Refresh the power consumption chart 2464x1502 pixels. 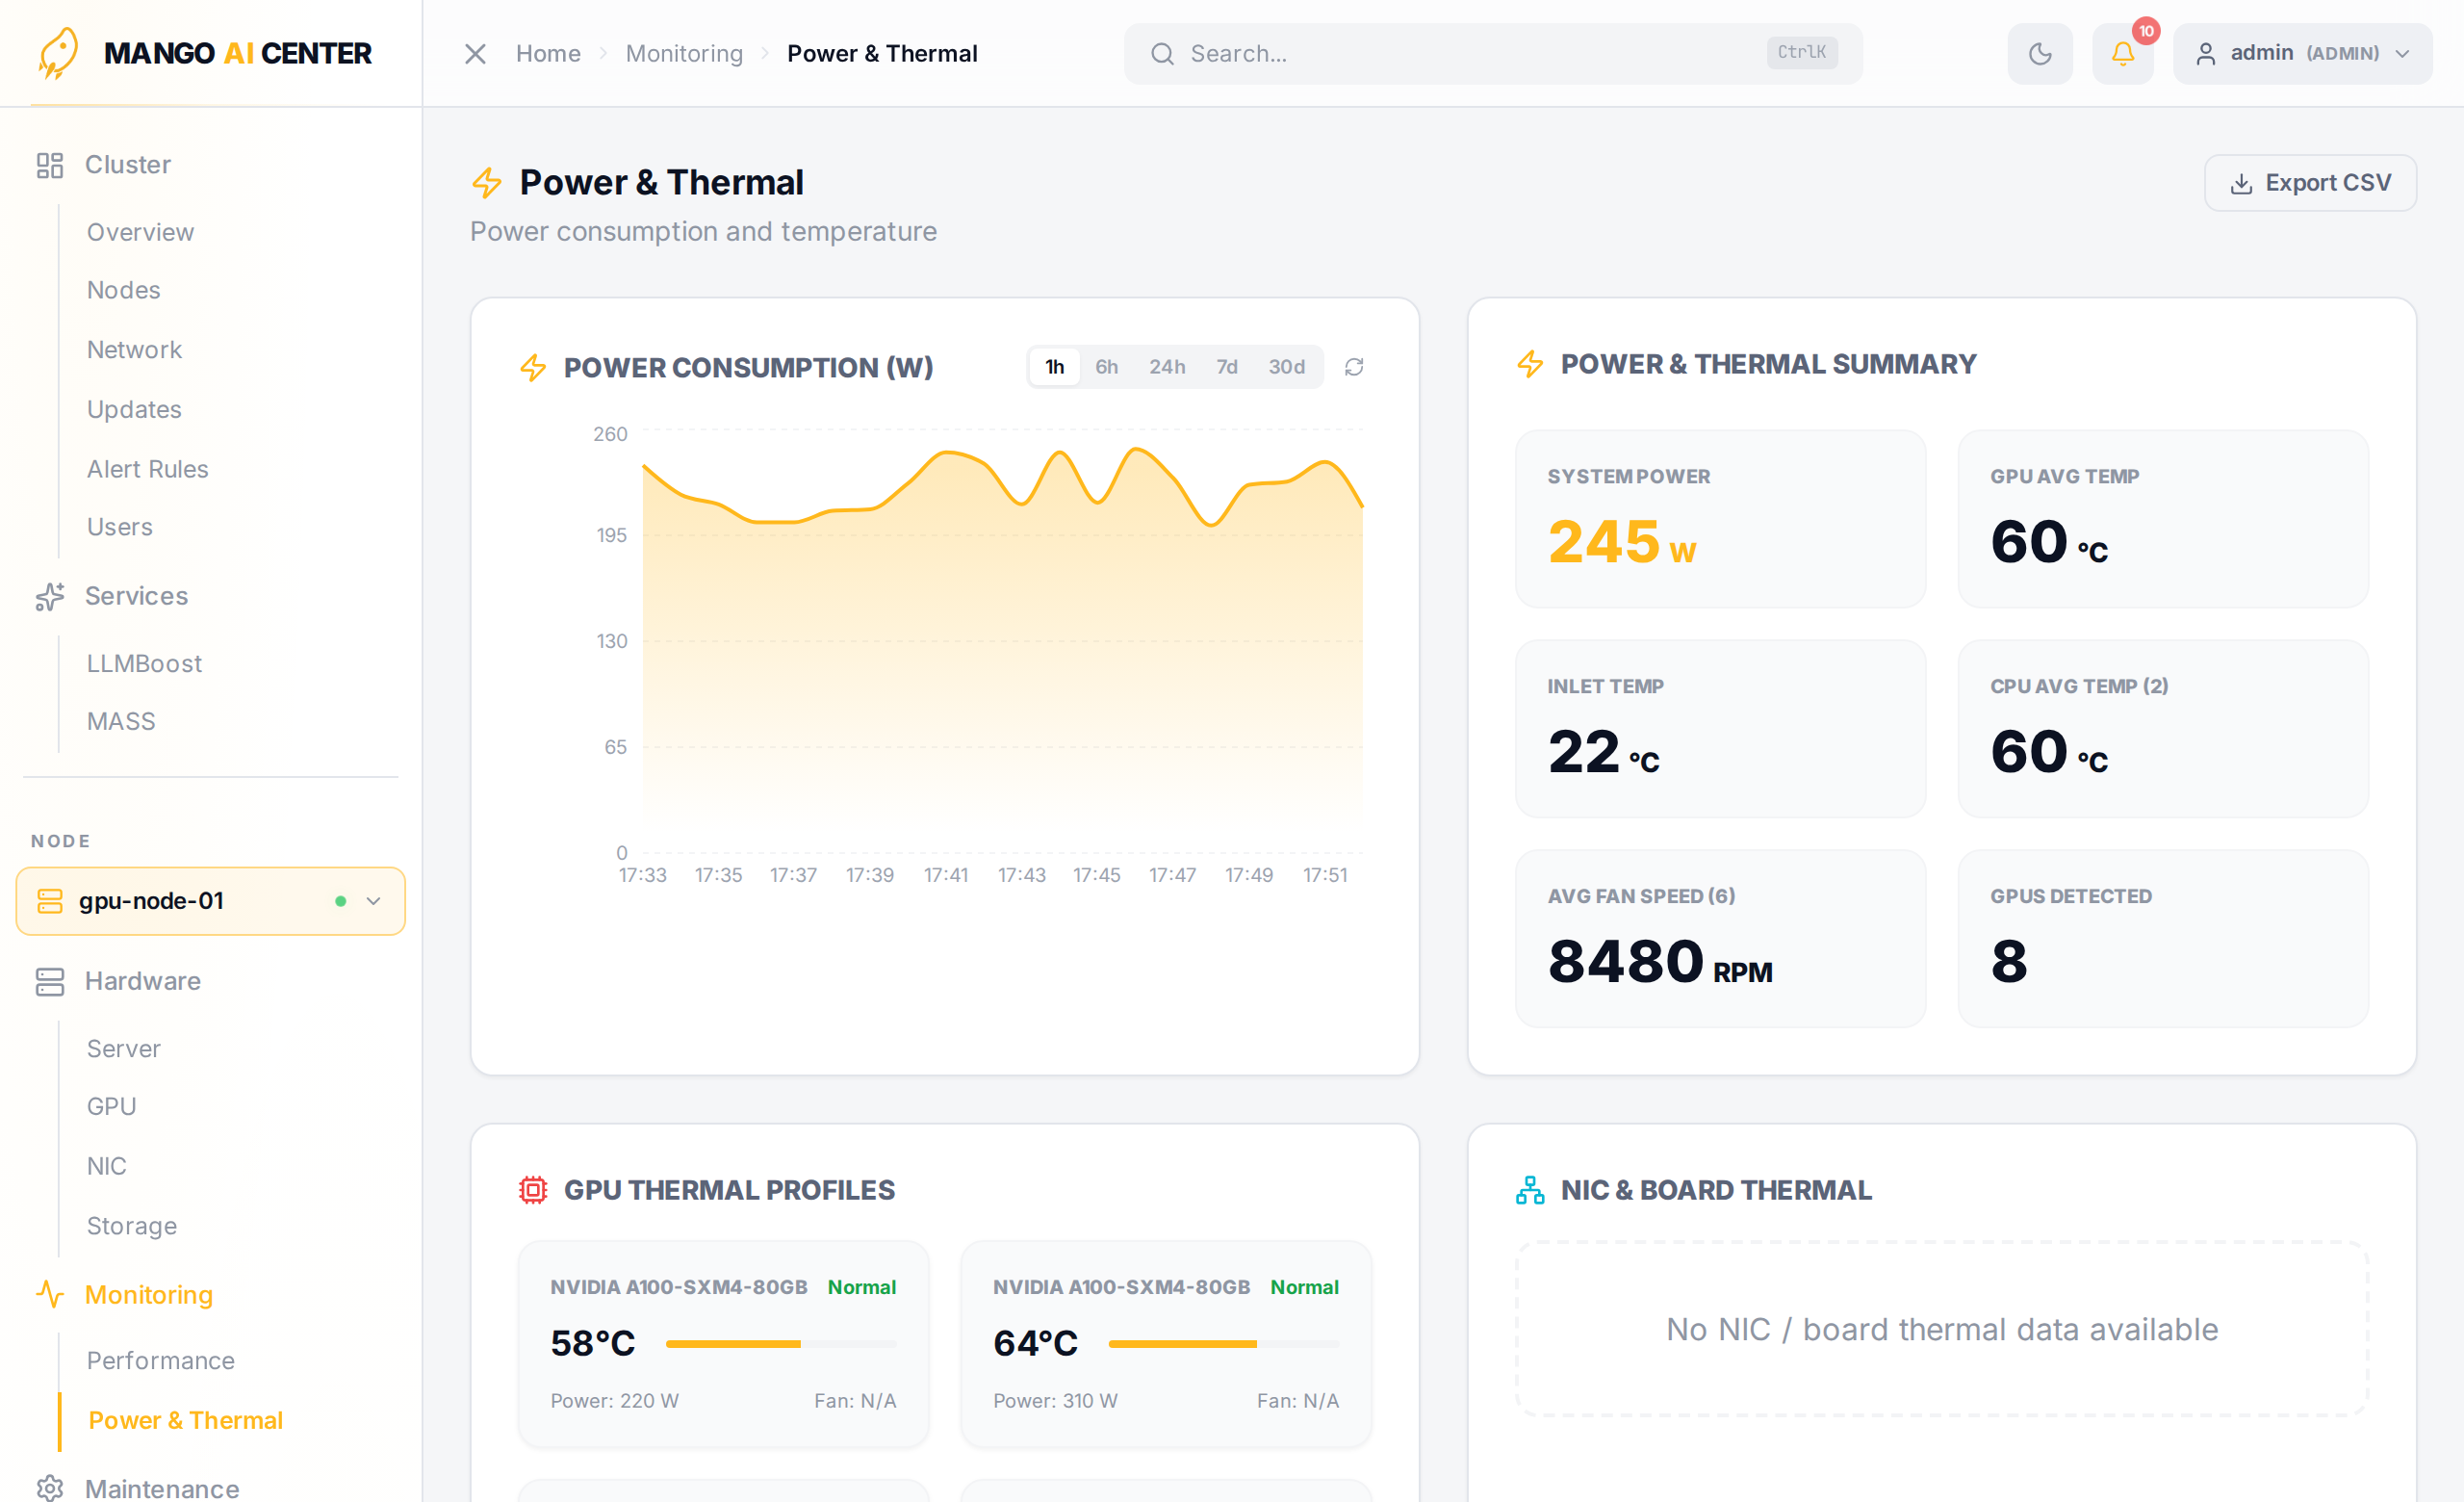click(x=1354, y=367)
